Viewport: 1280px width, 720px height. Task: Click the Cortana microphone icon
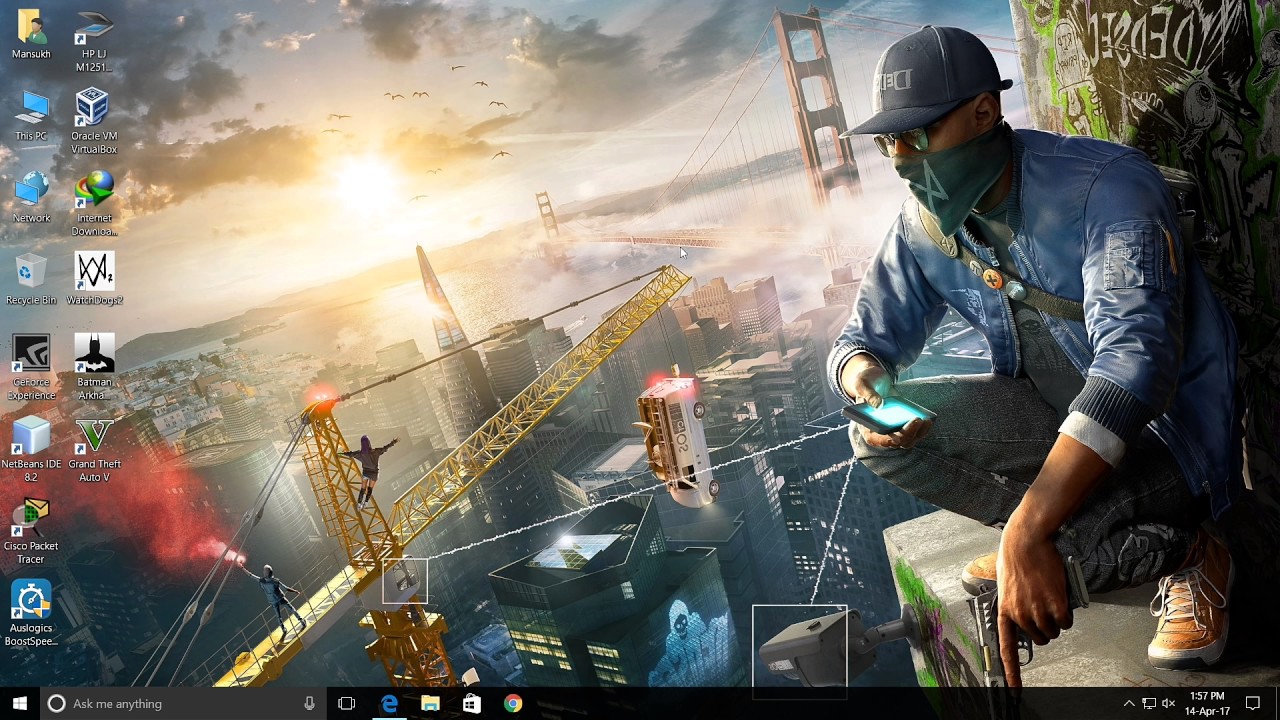click(x=309, y=704)
